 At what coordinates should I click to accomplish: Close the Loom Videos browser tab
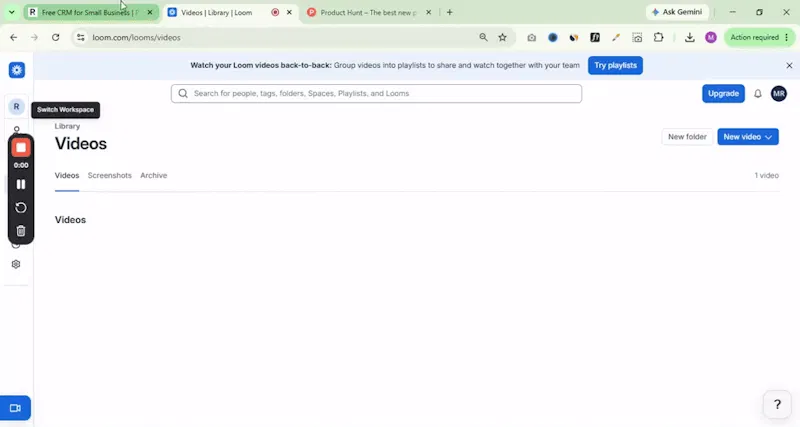point(289,12)
